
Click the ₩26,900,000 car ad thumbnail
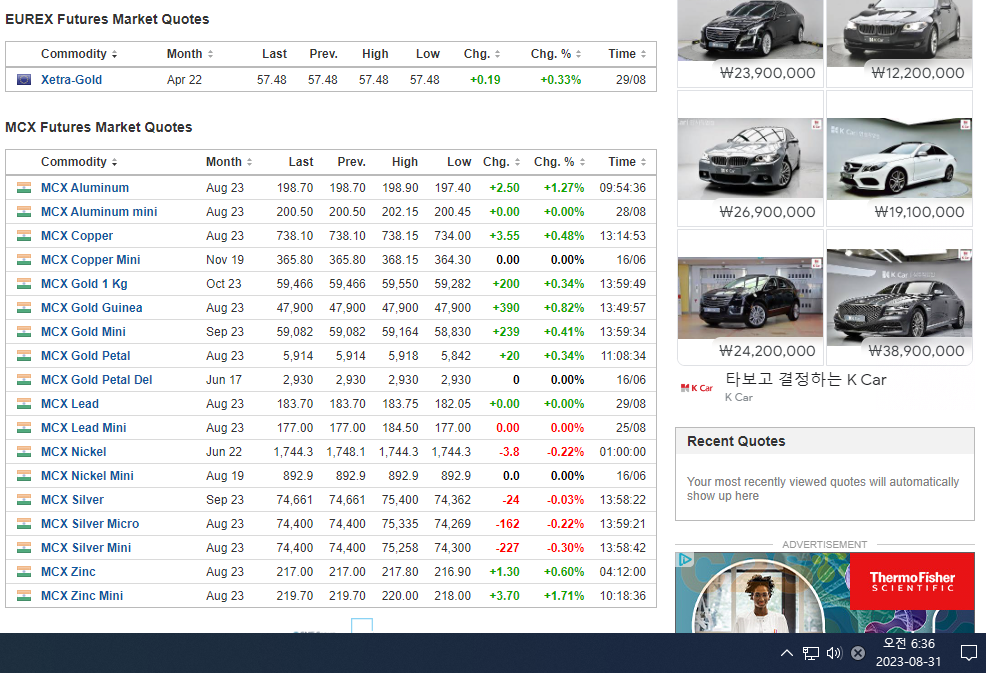pos(750,159)
